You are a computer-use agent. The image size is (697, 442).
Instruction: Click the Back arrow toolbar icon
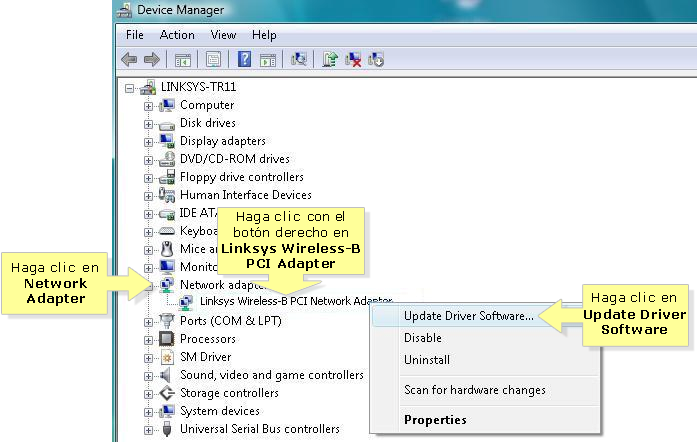pos(129,59)
